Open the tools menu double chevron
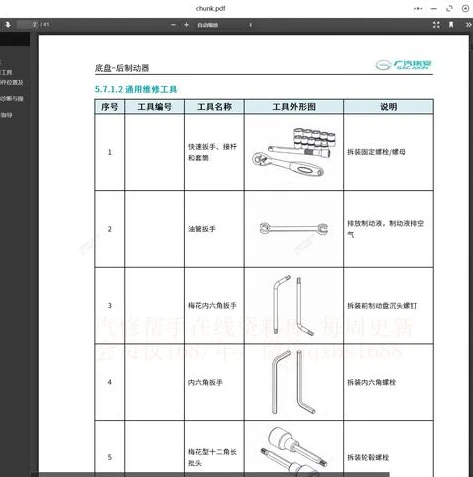The width and height of the screenshot is (473, 477). click(468, 25)
